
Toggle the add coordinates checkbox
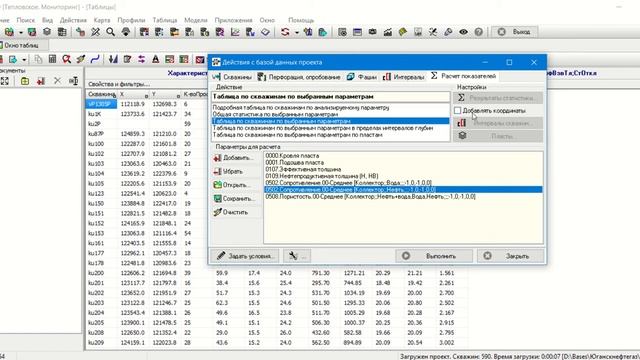pos(458,111)
